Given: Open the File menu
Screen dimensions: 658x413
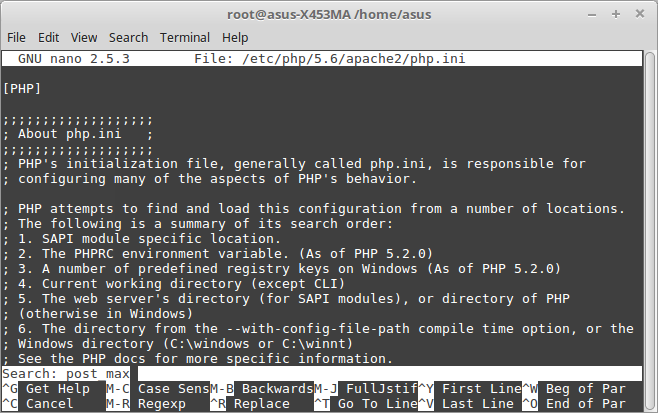Looking at the screenshot, I should click(x=16, y=37).
